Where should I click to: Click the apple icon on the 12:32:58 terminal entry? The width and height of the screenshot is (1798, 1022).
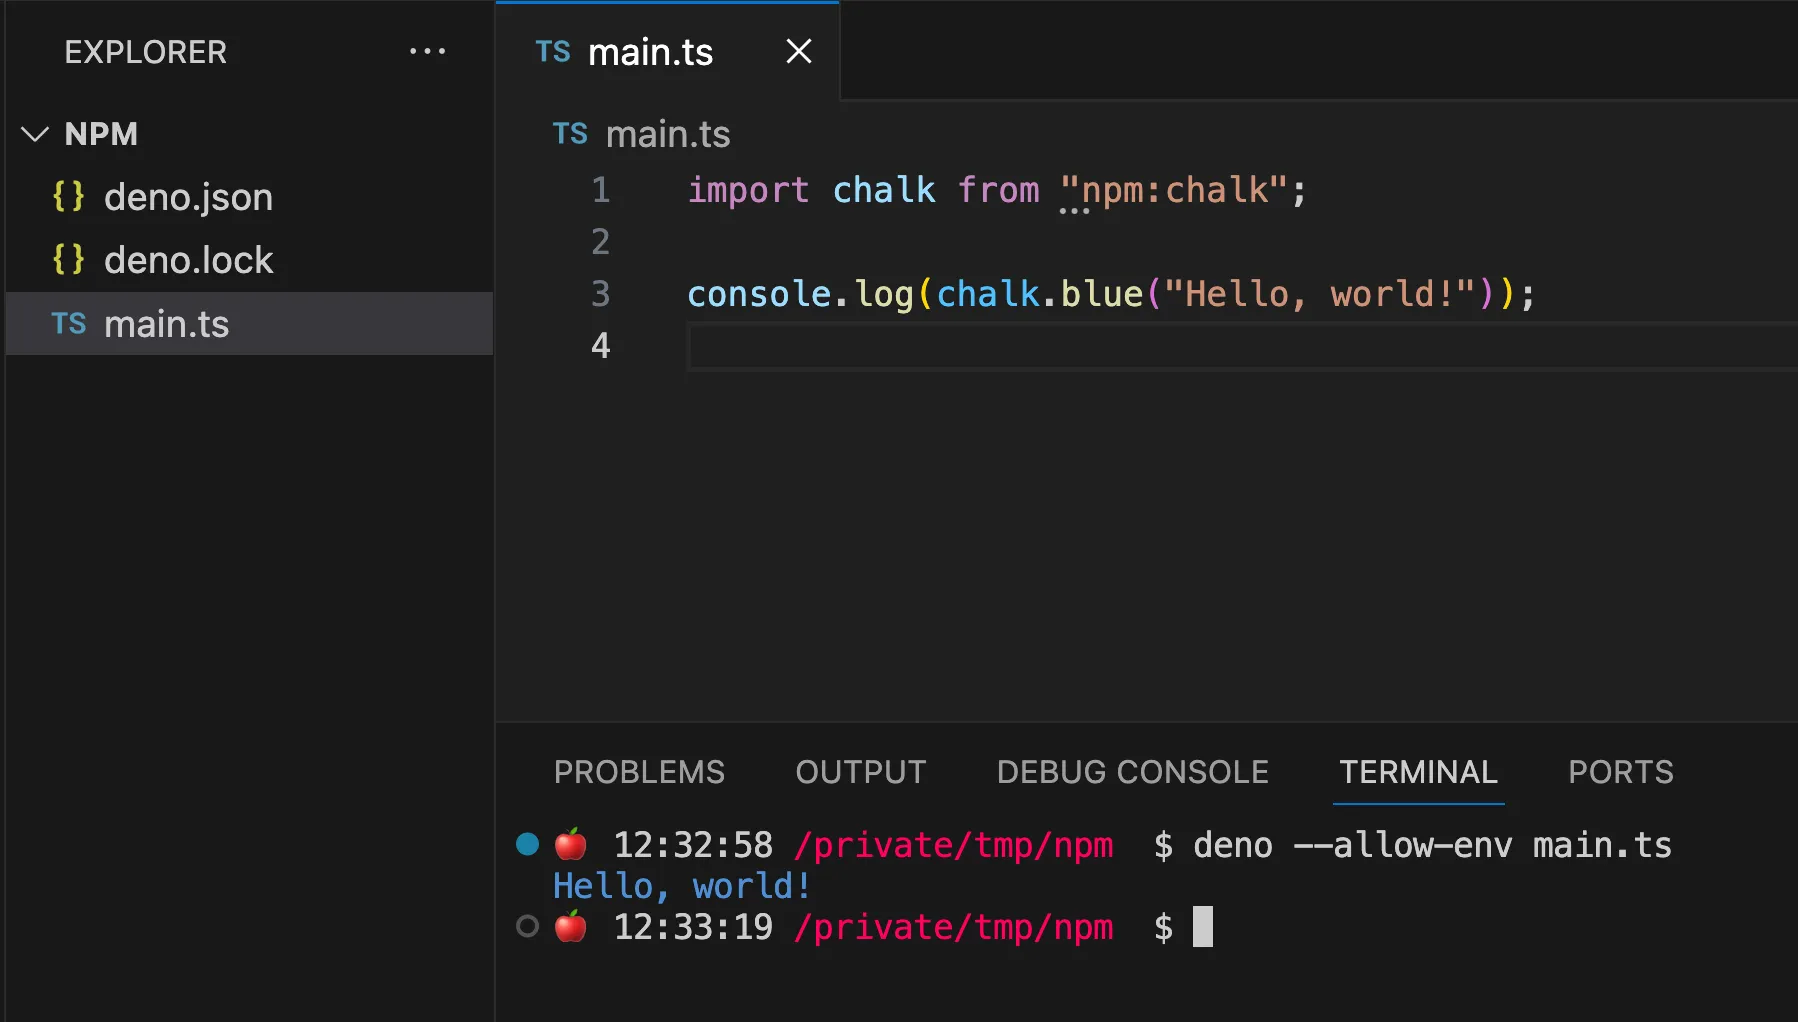coord(571,845)
